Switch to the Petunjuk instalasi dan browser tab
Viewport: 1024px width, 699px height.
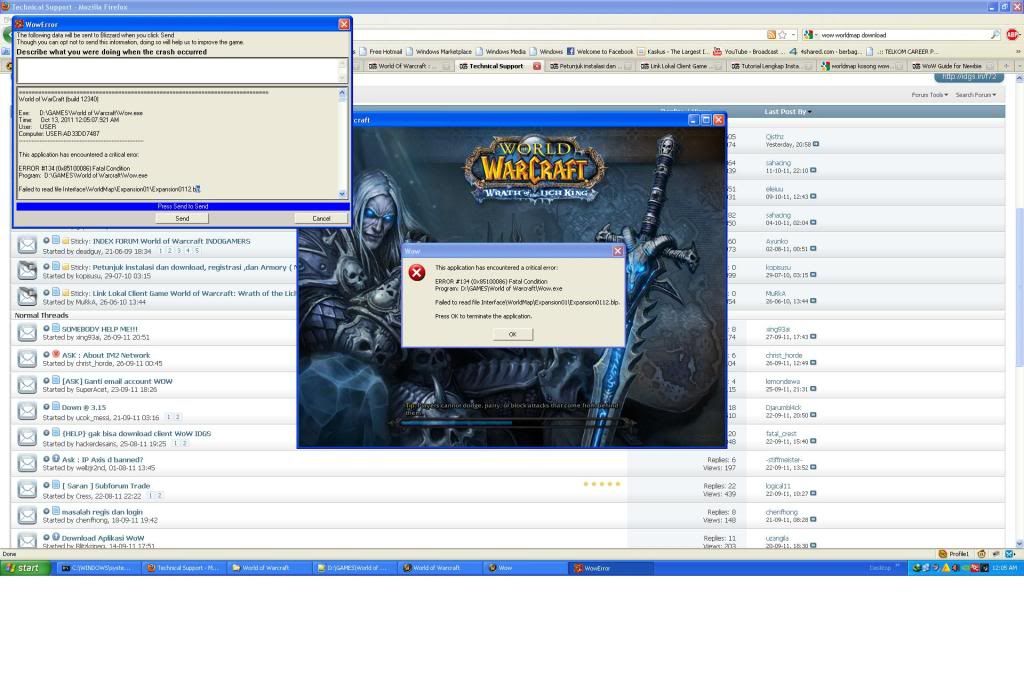(x=588, y=66)
